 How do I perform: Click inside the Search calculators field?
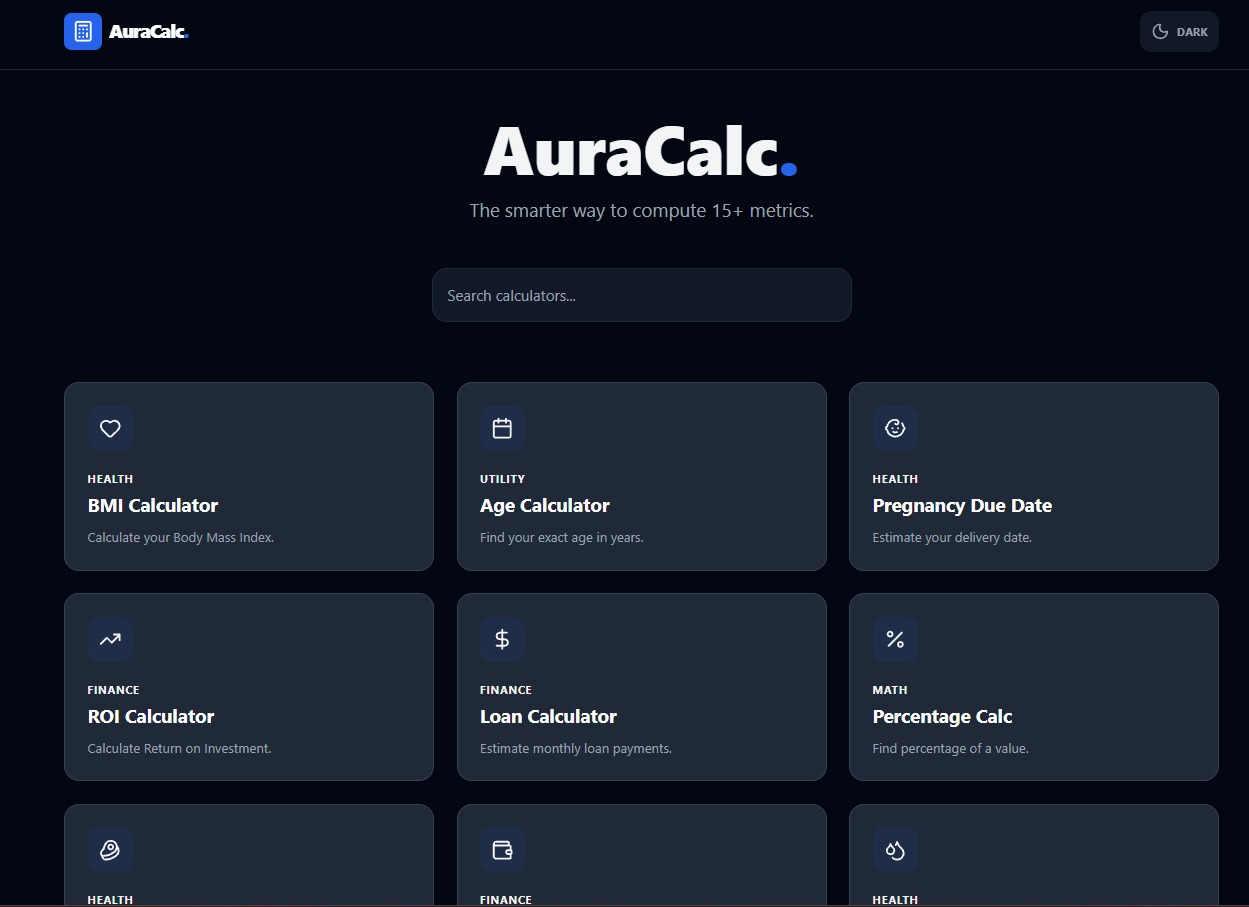tap(641, 295)
